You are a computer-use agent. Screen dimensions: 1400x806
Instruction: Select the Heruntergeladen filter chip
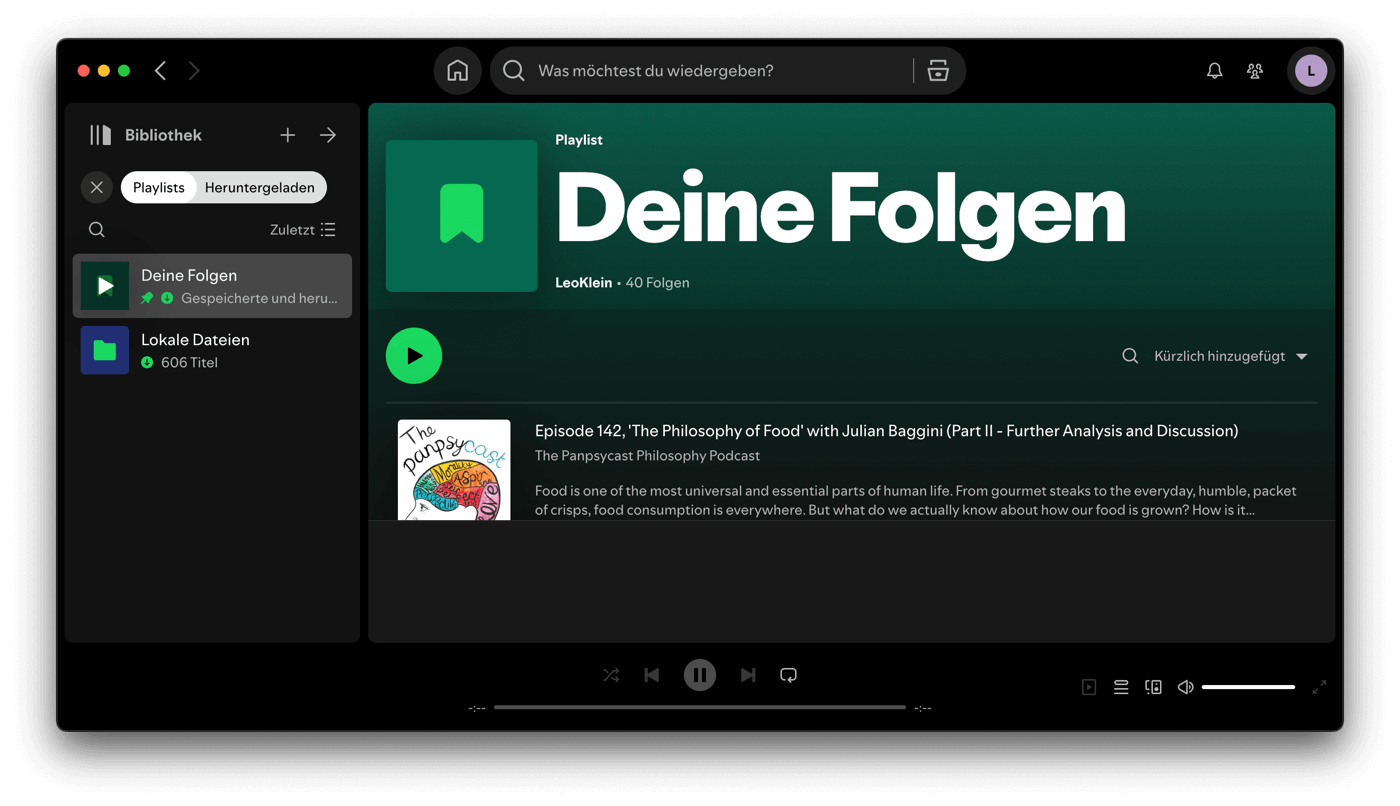tap(260, 187)
